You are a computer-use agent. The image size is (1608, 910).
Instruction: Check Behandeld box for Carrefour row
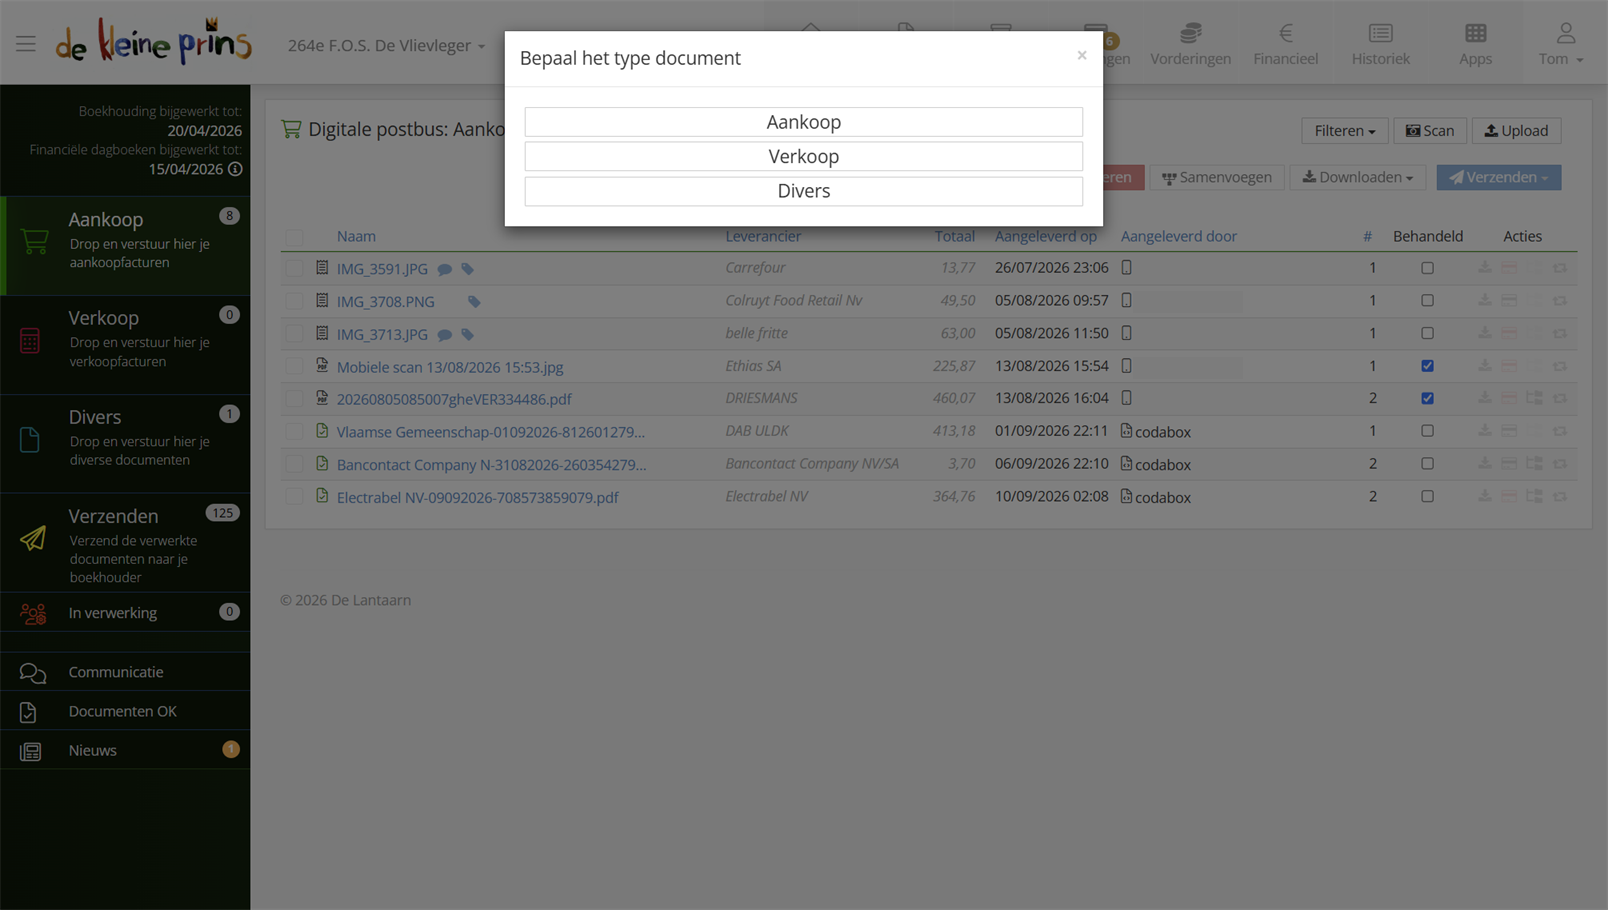coord(1427,268)
